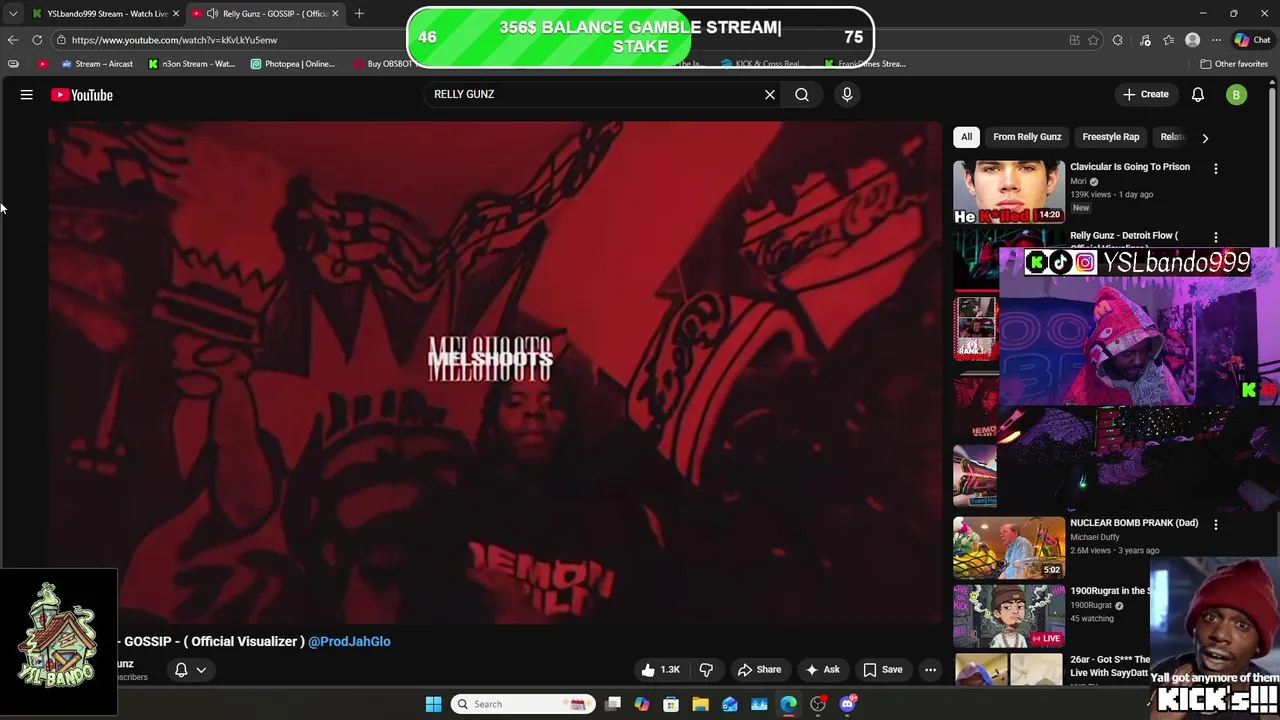Go back in the browser
The image size is (1280, 720).
click(12, 40)
